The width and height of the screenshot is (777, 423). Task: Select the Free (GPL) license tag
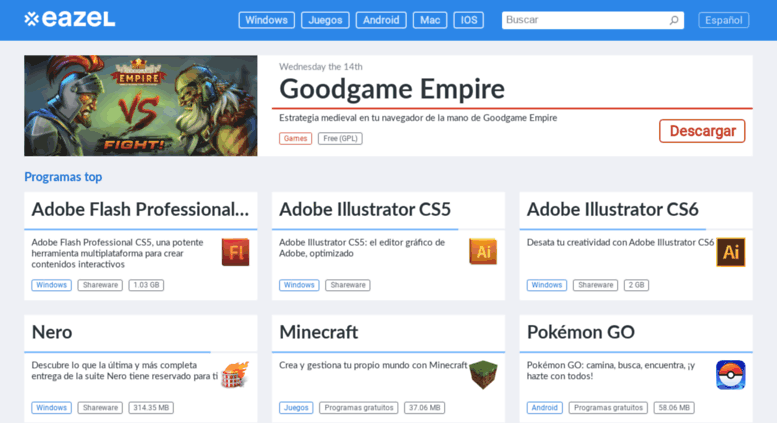(x=340, y=139)
